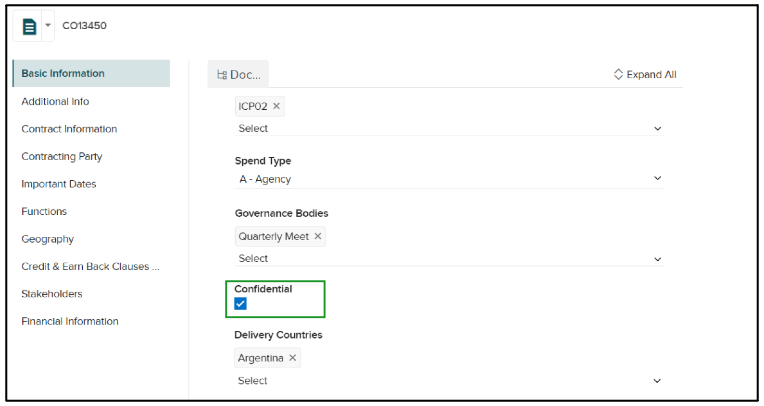The height and width of the screenshot is (406, 764).
Task: Open the Select dropdown below ICP02
Action: (449, 128)
